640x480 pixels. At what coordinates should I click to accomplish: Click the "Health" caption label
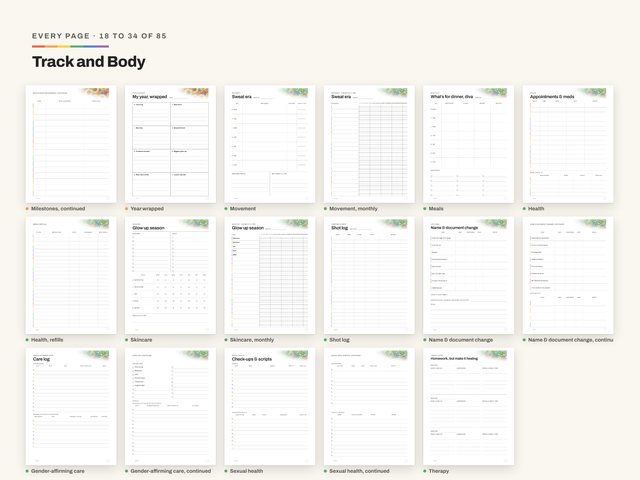[536, 209]
